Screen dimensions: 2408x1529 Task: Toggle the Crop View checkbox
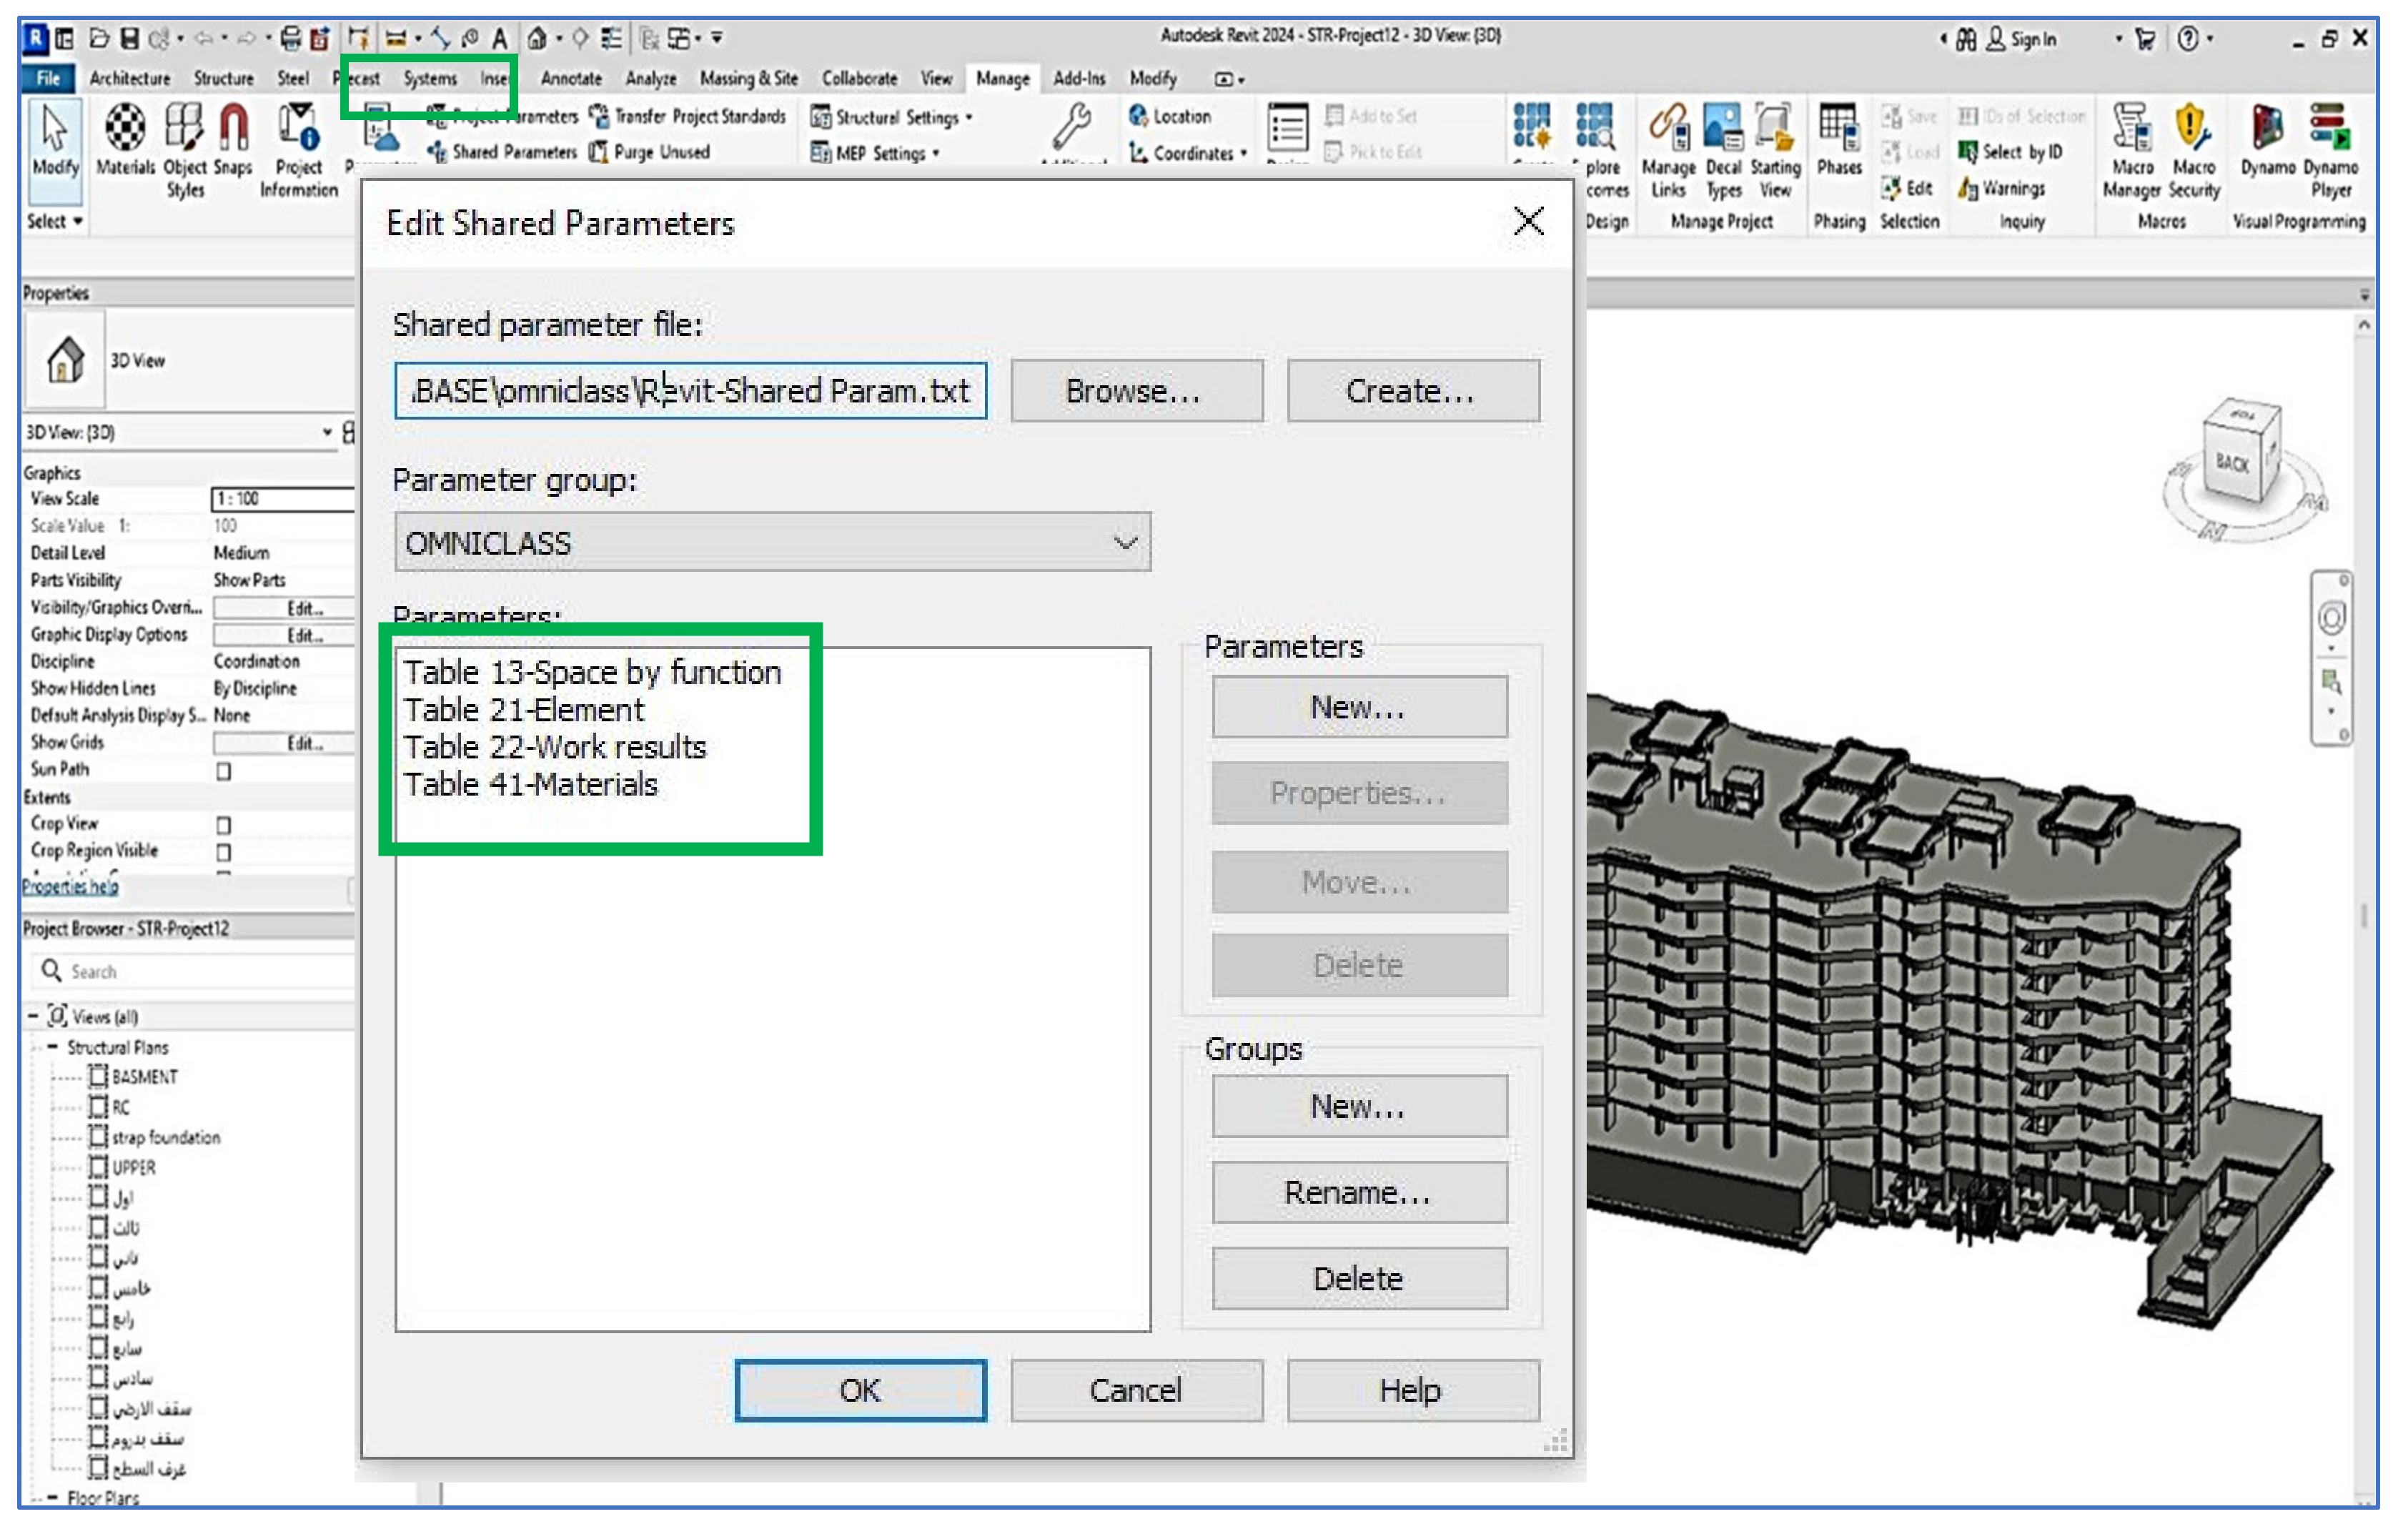point(224,825)
